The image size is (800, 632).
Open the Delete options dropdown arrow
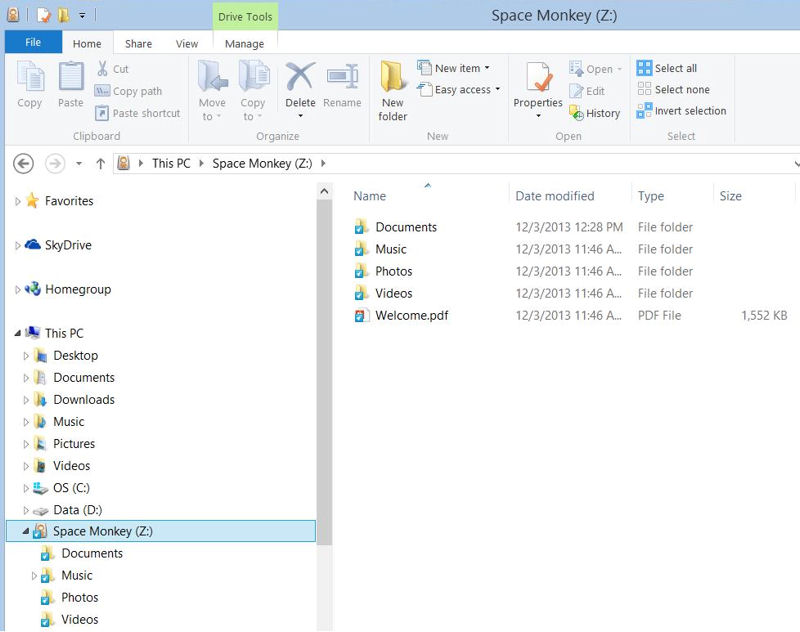pos(301,116)
